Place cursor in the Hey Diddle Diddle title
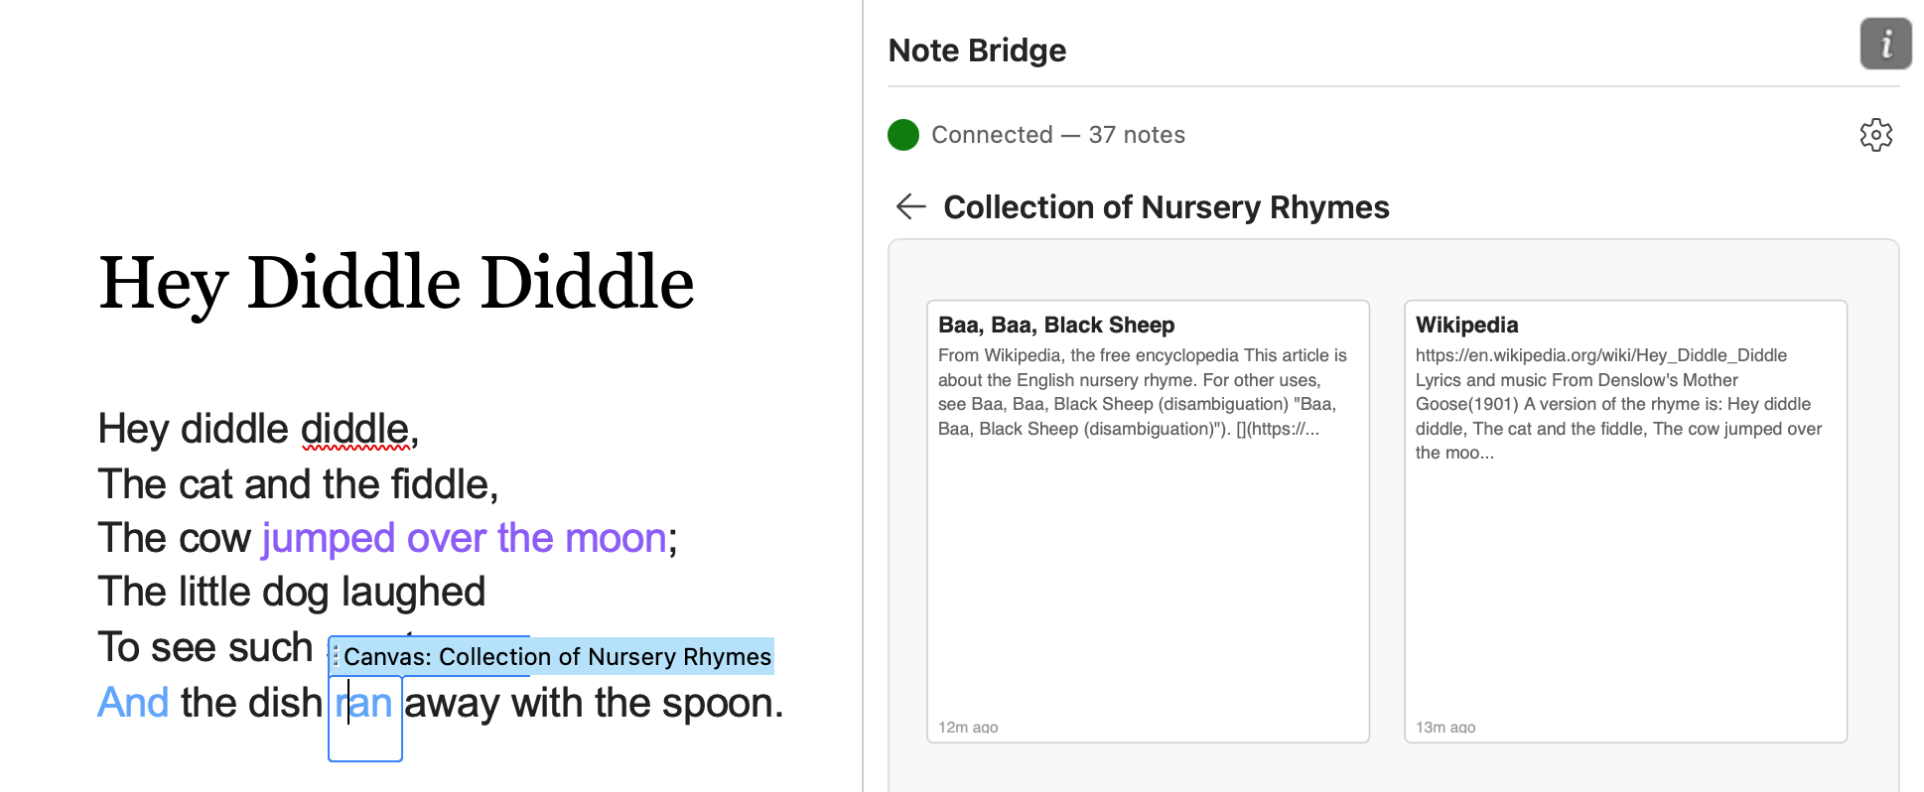Viewport: 1924px width, 792px height. [x=396, y=283]
